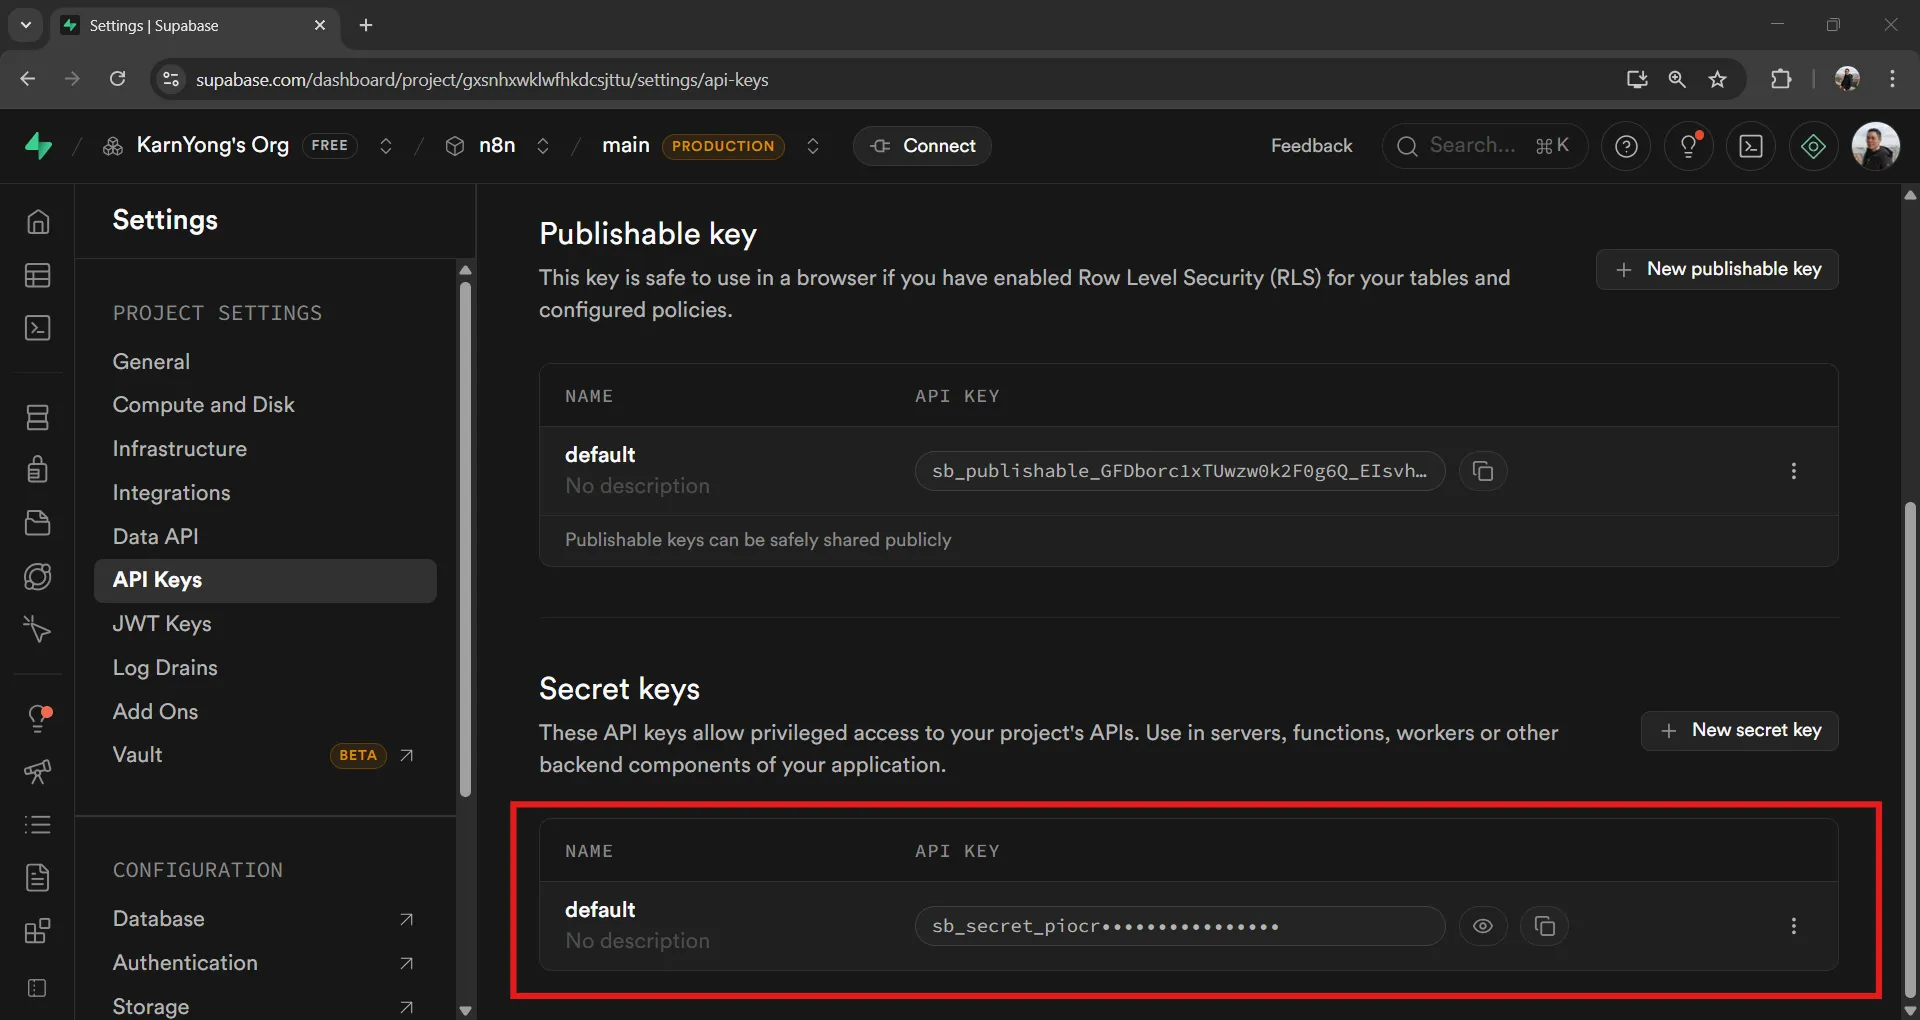Open the main branch dropdown
The height and width of the screenshot is (1020, 1920).
[813, 146]
